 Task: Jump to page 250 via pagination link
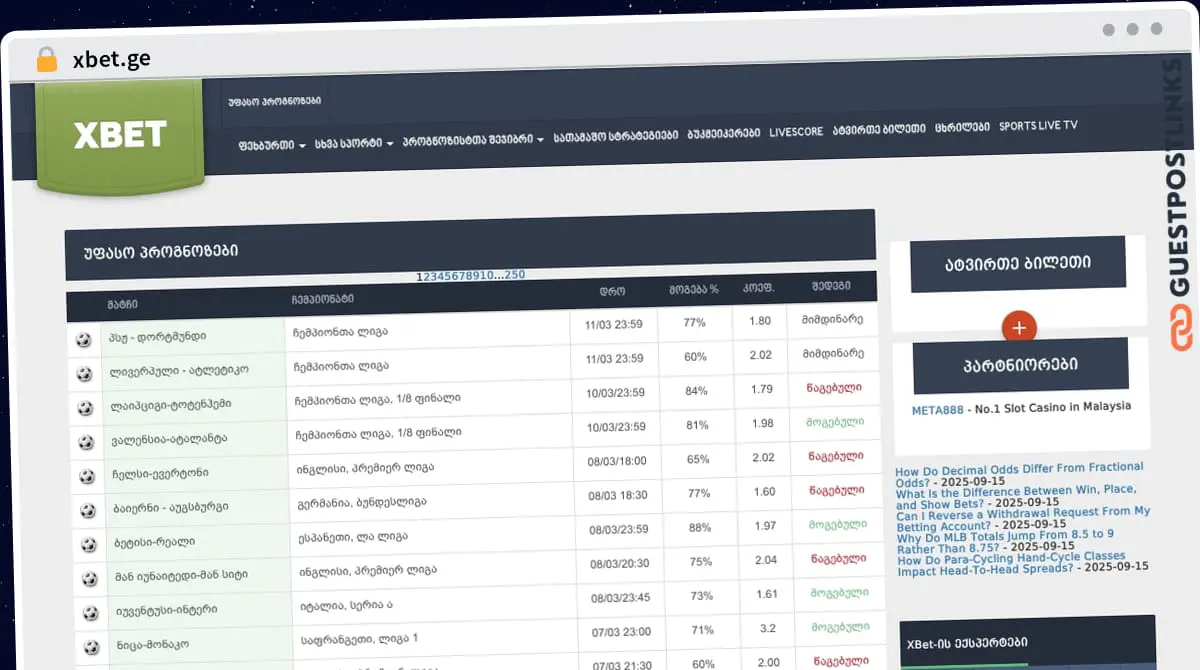pos(514,274)
